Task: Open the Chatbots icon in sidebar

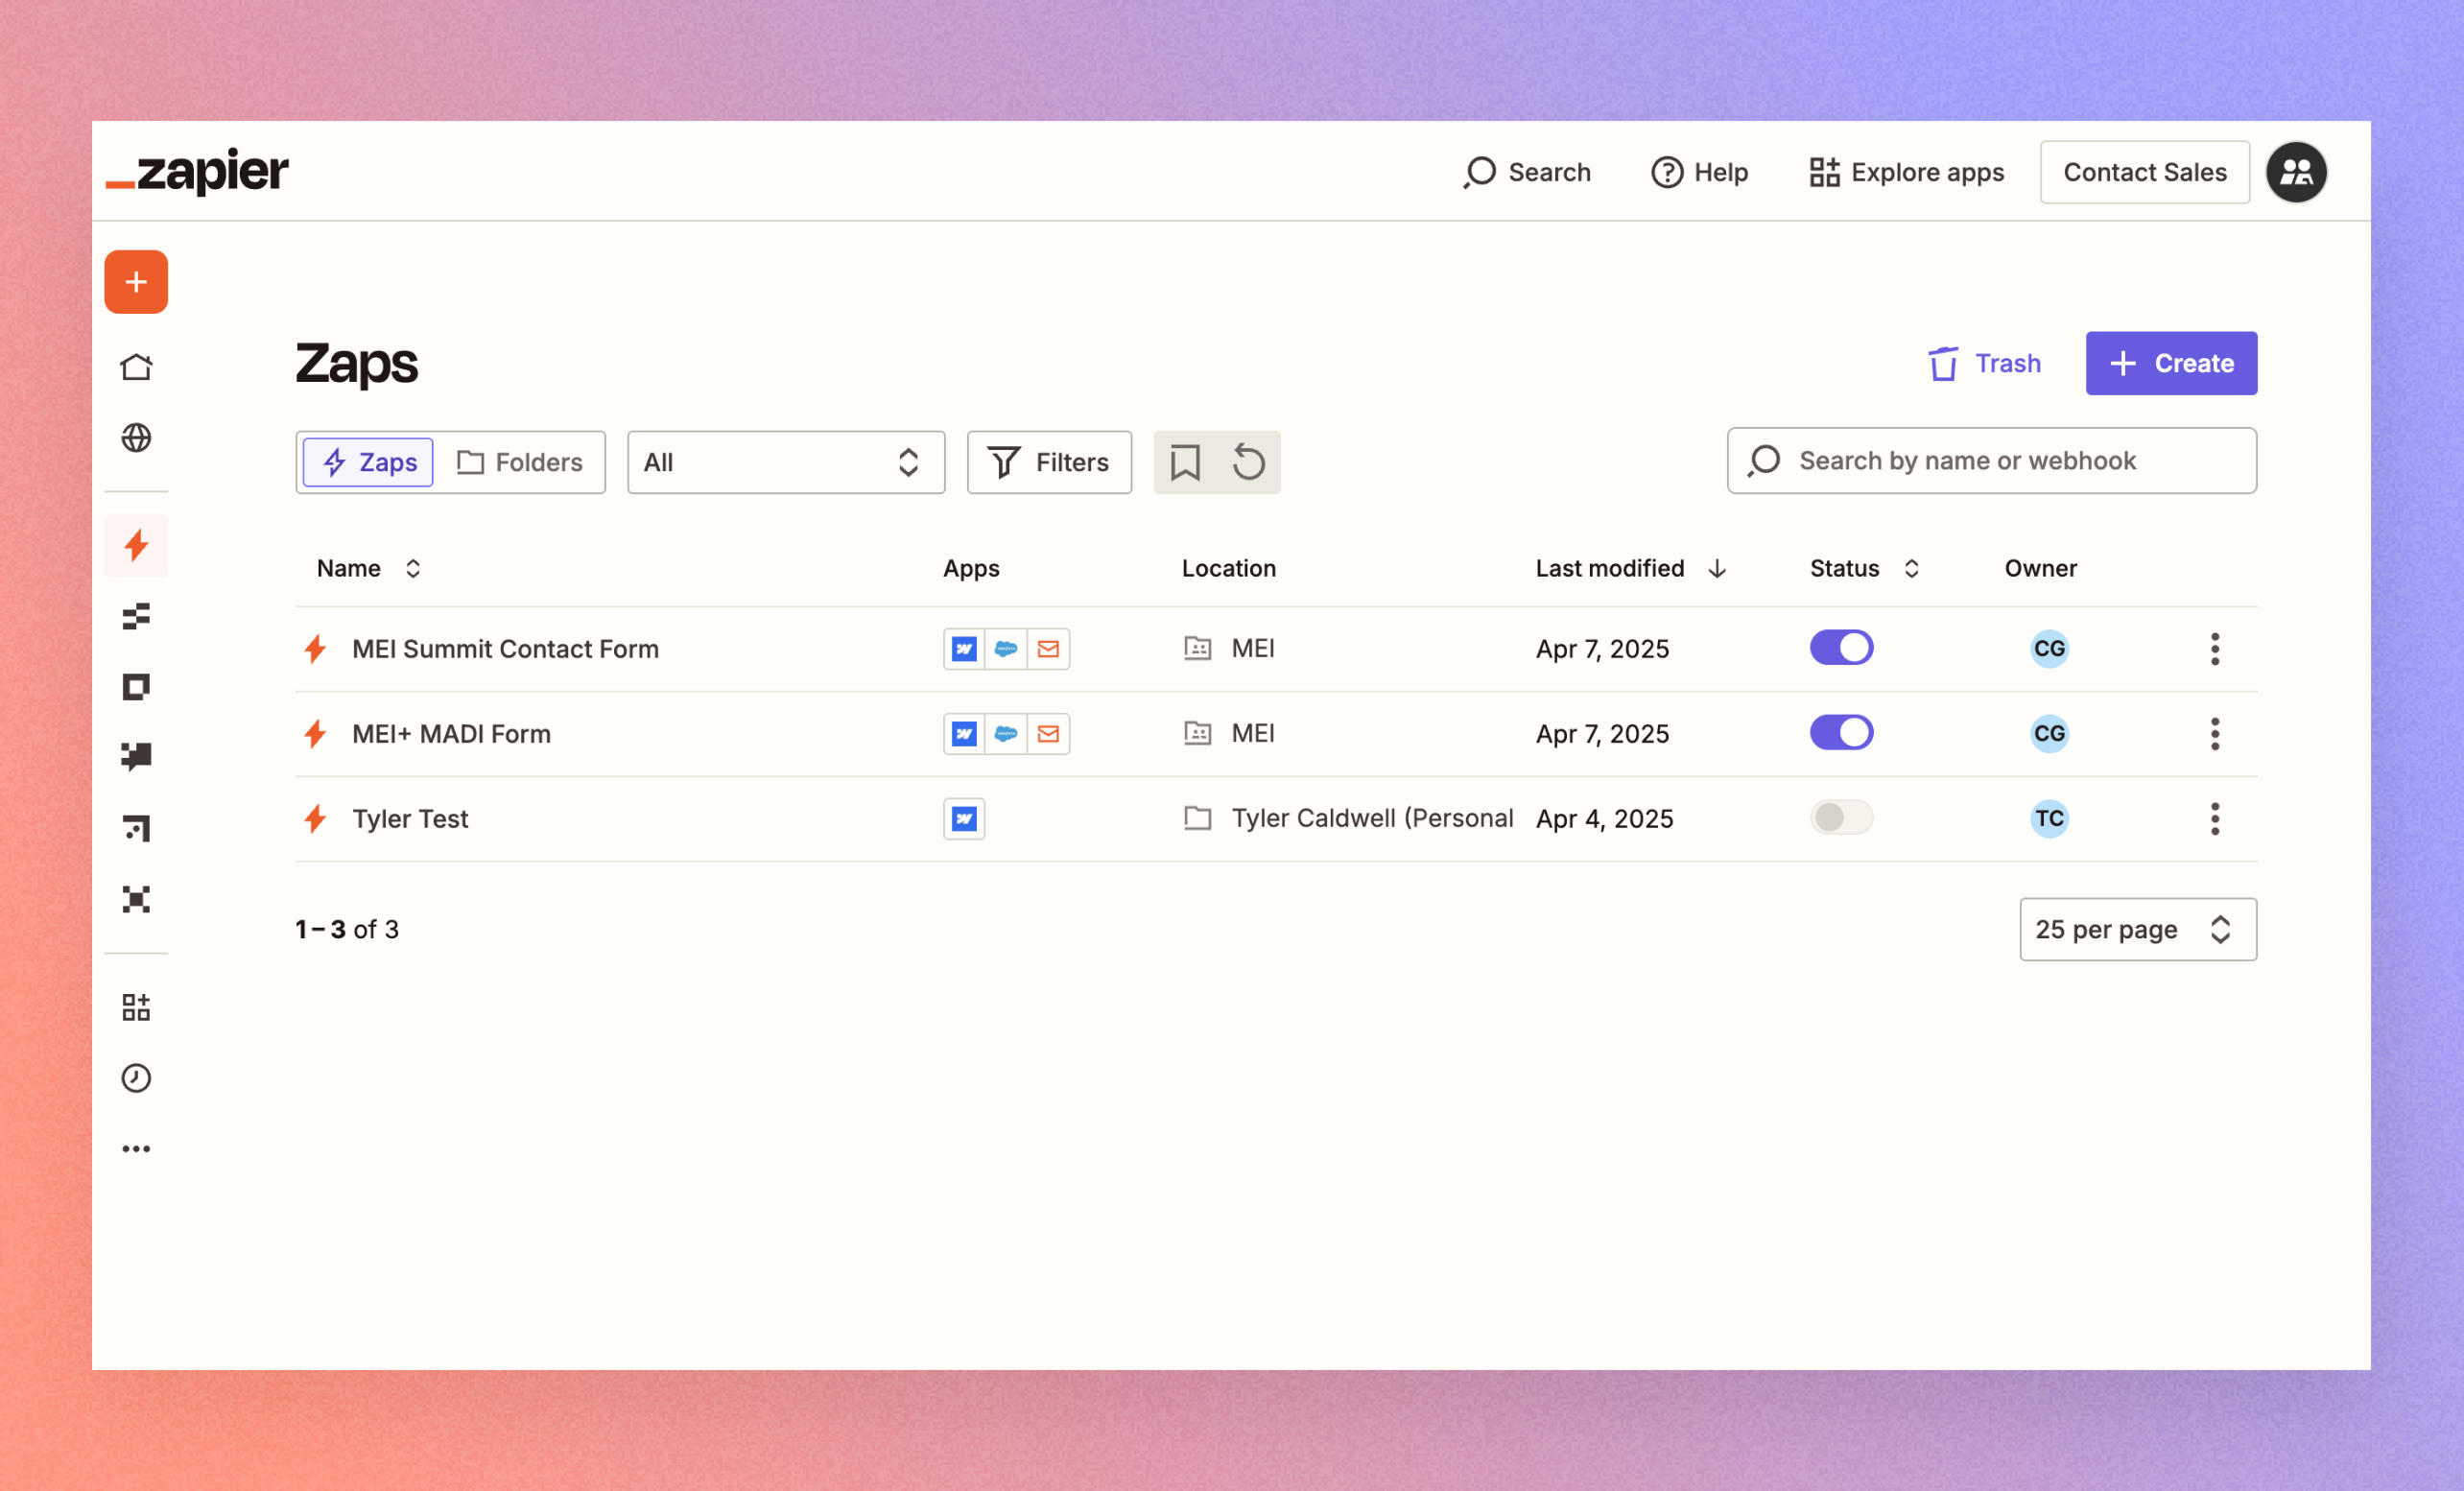Action: (x=136, y=757)
